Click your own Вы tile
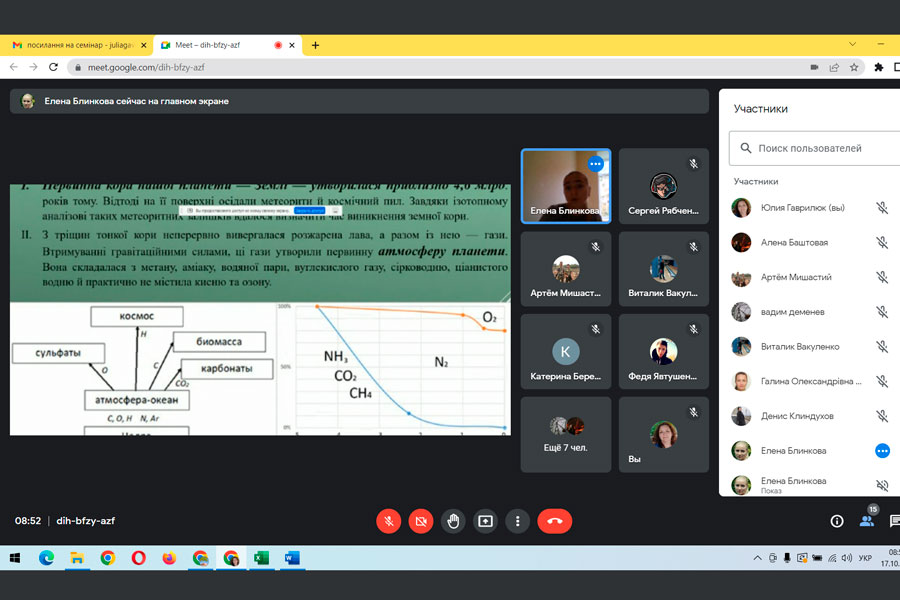900x600 pixels. [x=664, y=435]
